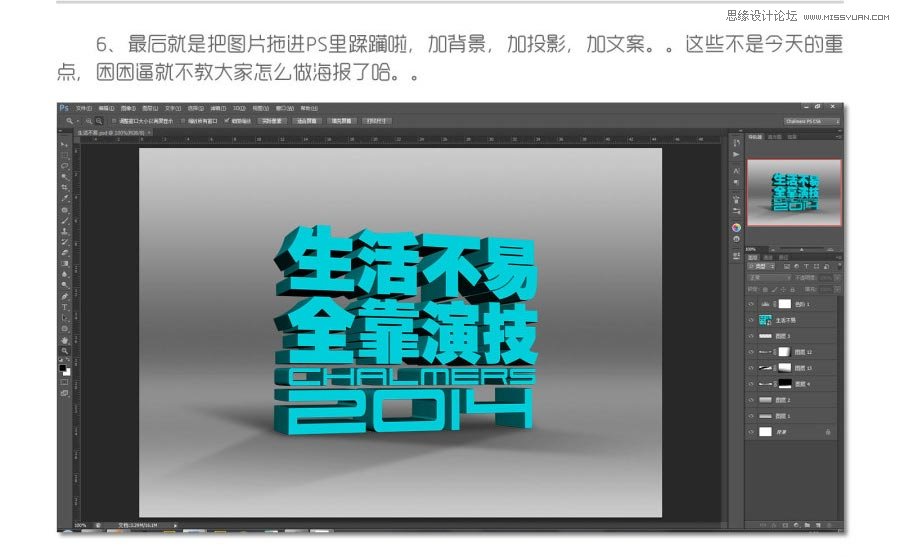This screenshot has height=558, width=900.
Task: Click the 填充屏幕 Fill Screen button
Action: click(342, 121)
